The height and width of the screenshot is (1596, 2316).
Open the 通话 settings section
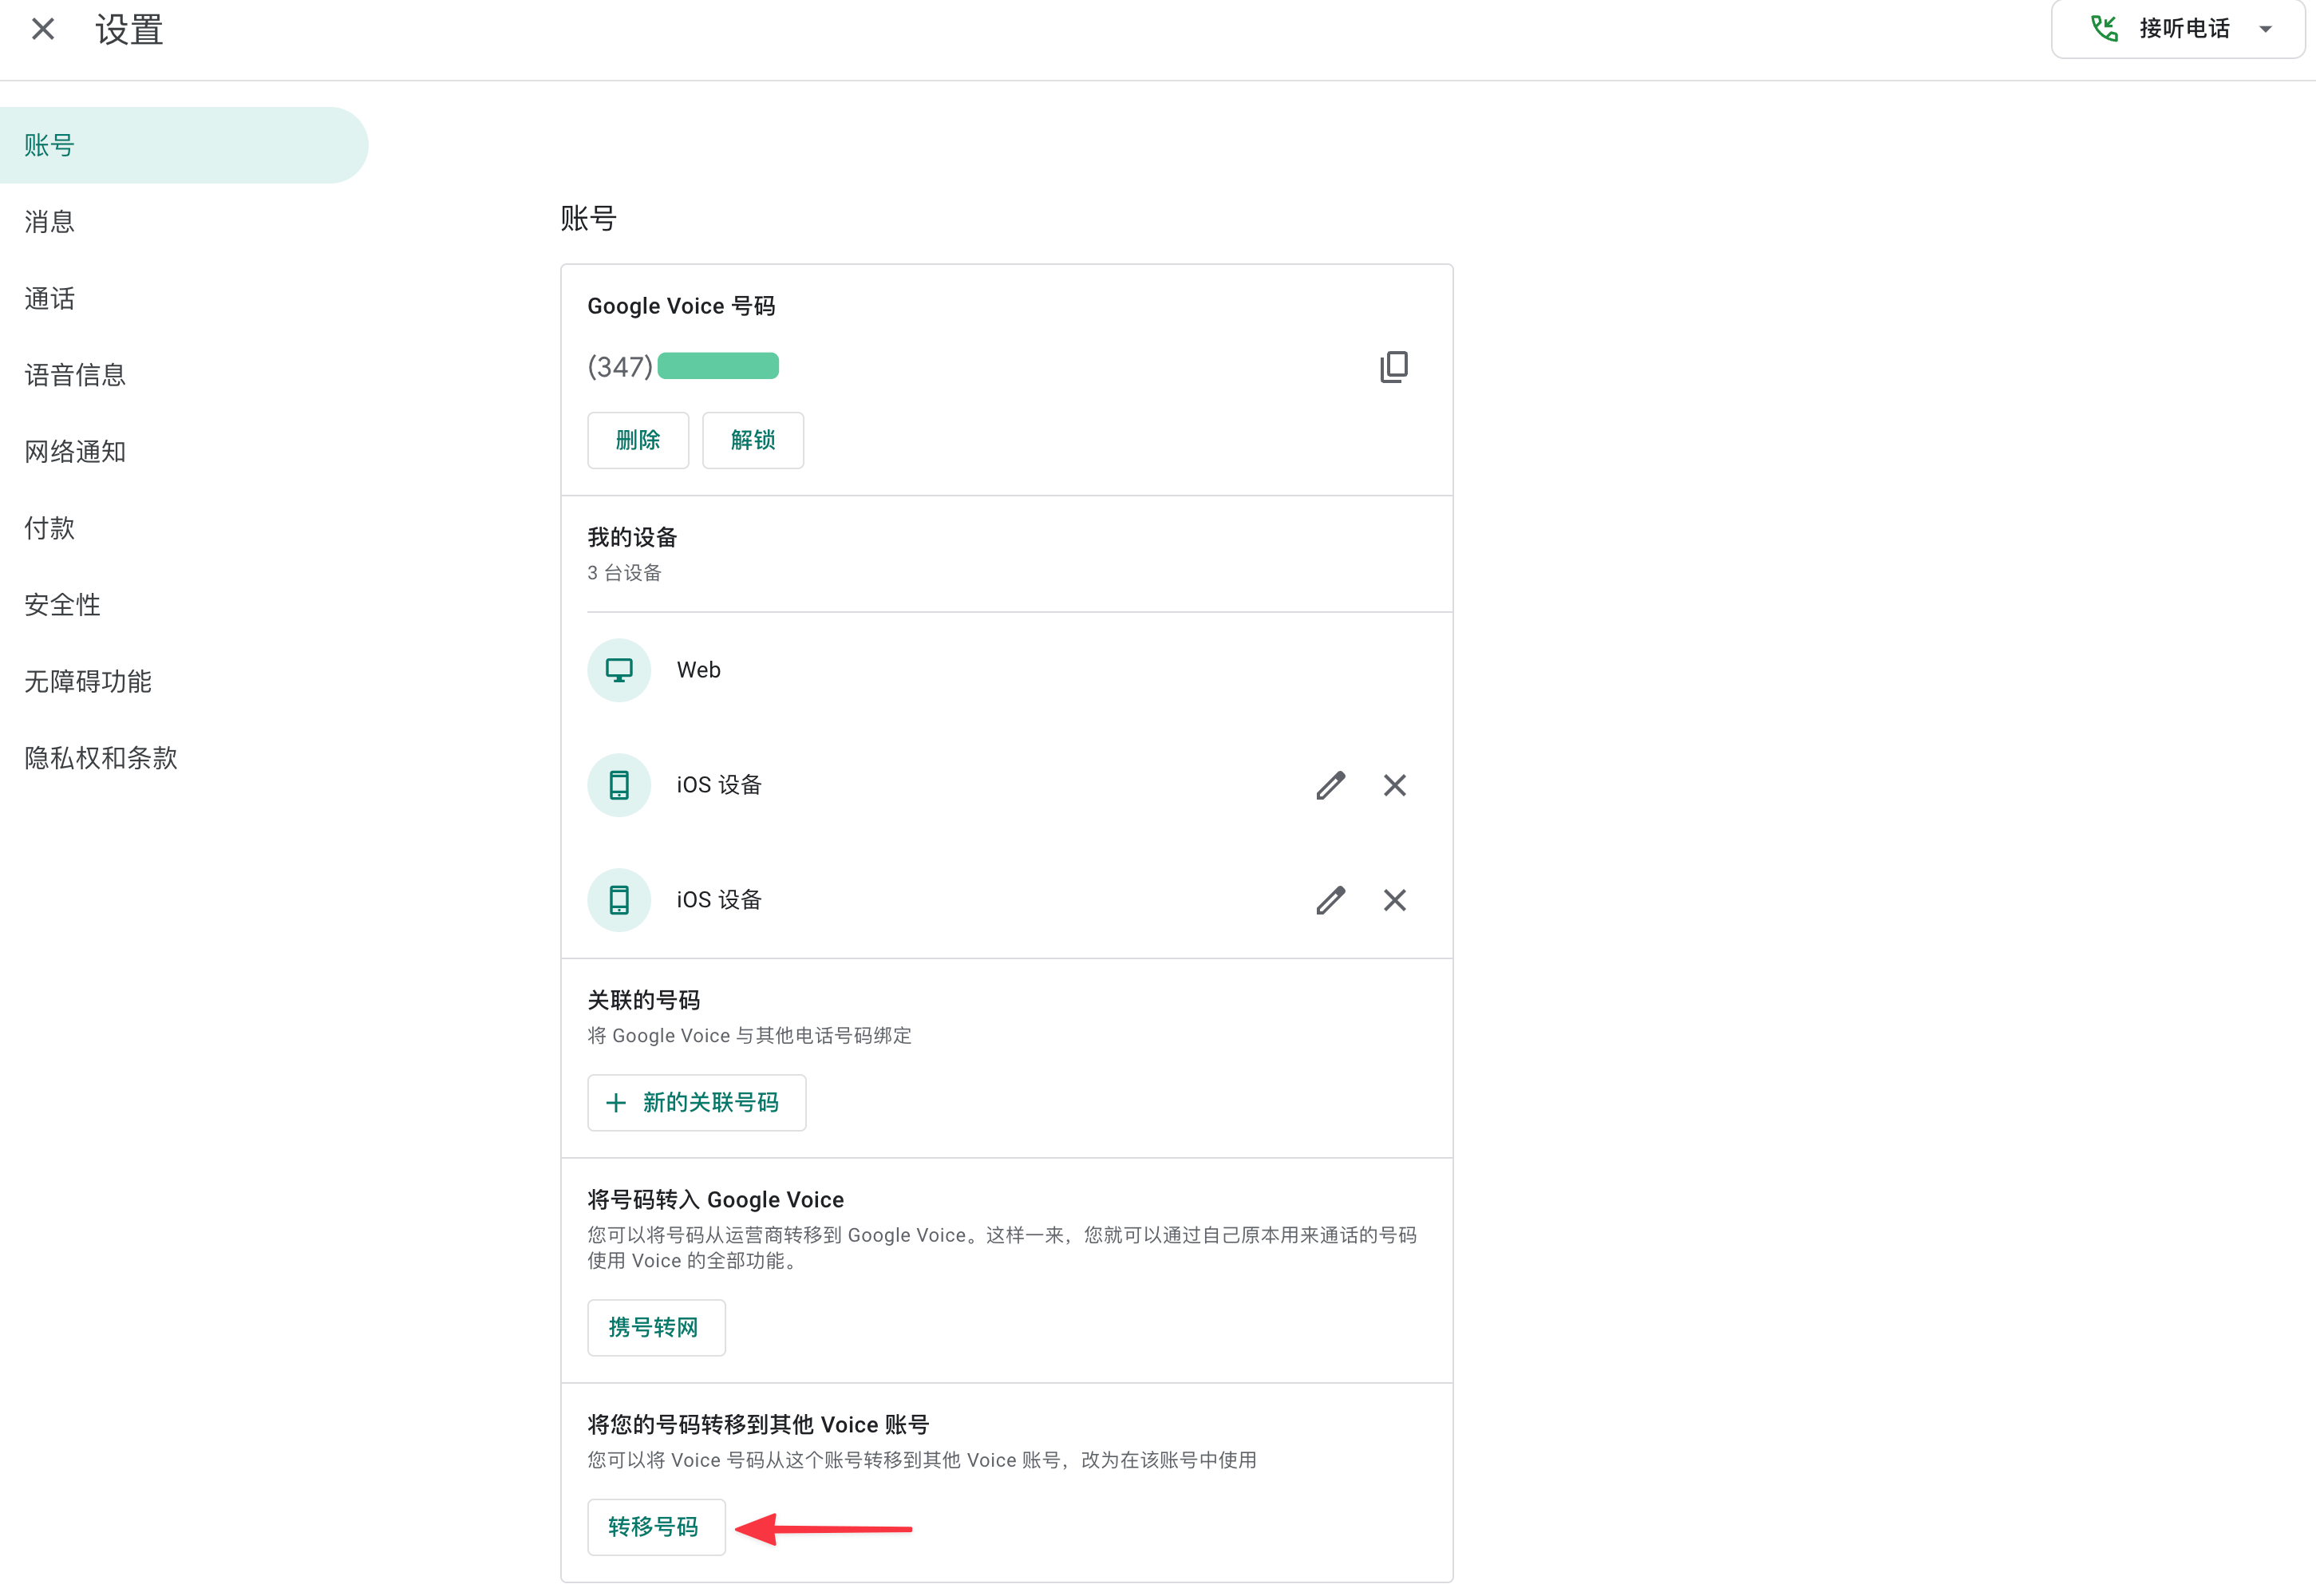(50, 298)
